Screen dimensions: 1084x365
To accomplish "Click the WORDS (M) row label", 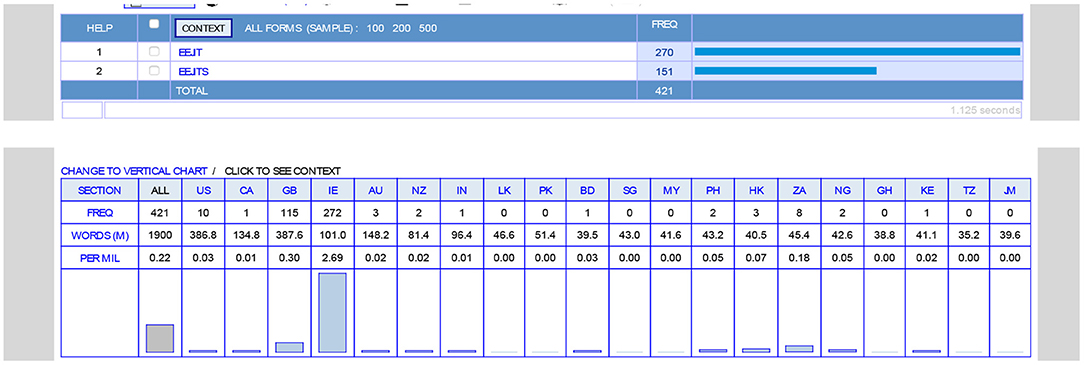I will (x=100, y=235).
